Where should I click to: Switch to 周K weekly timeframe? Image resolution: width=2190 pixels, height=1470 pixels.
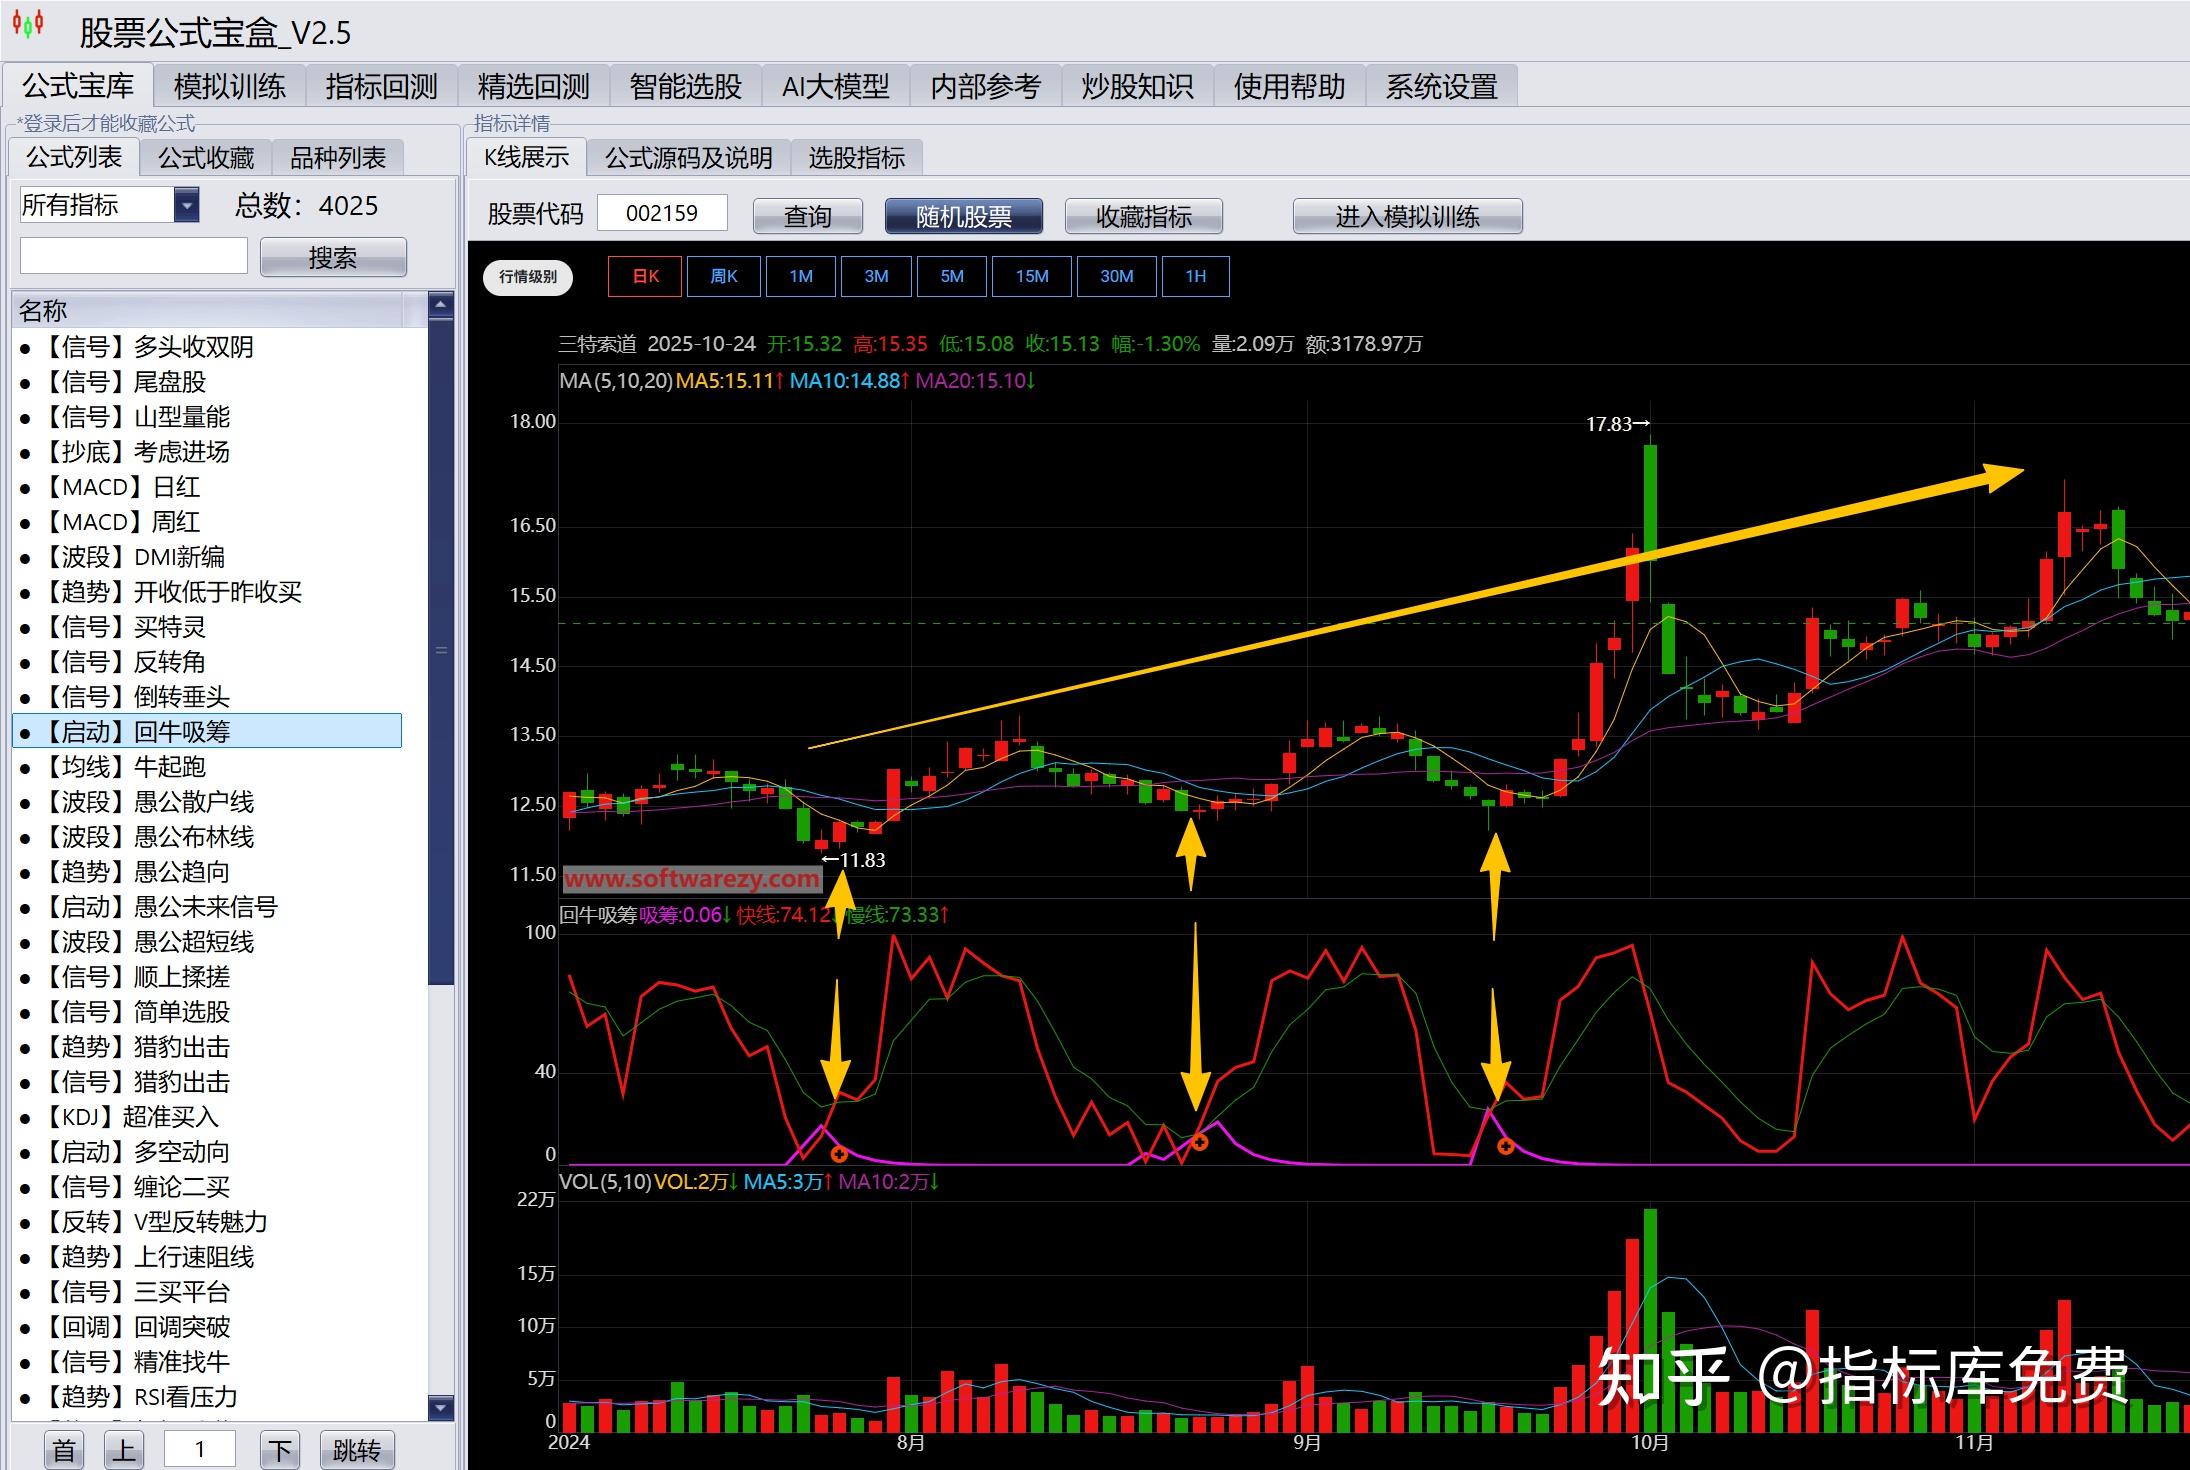tap(724, 277)
